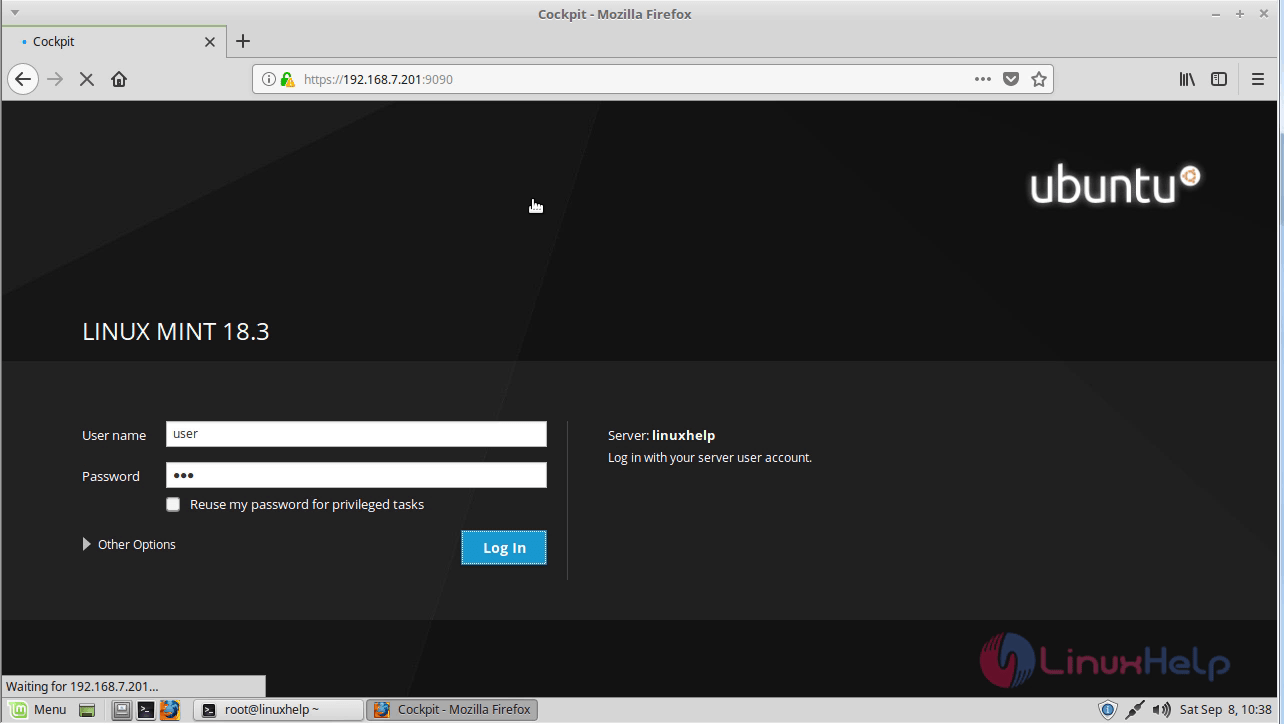
Task: Launch terminal from panel launcher icon
Action: (x=146, y=710)
